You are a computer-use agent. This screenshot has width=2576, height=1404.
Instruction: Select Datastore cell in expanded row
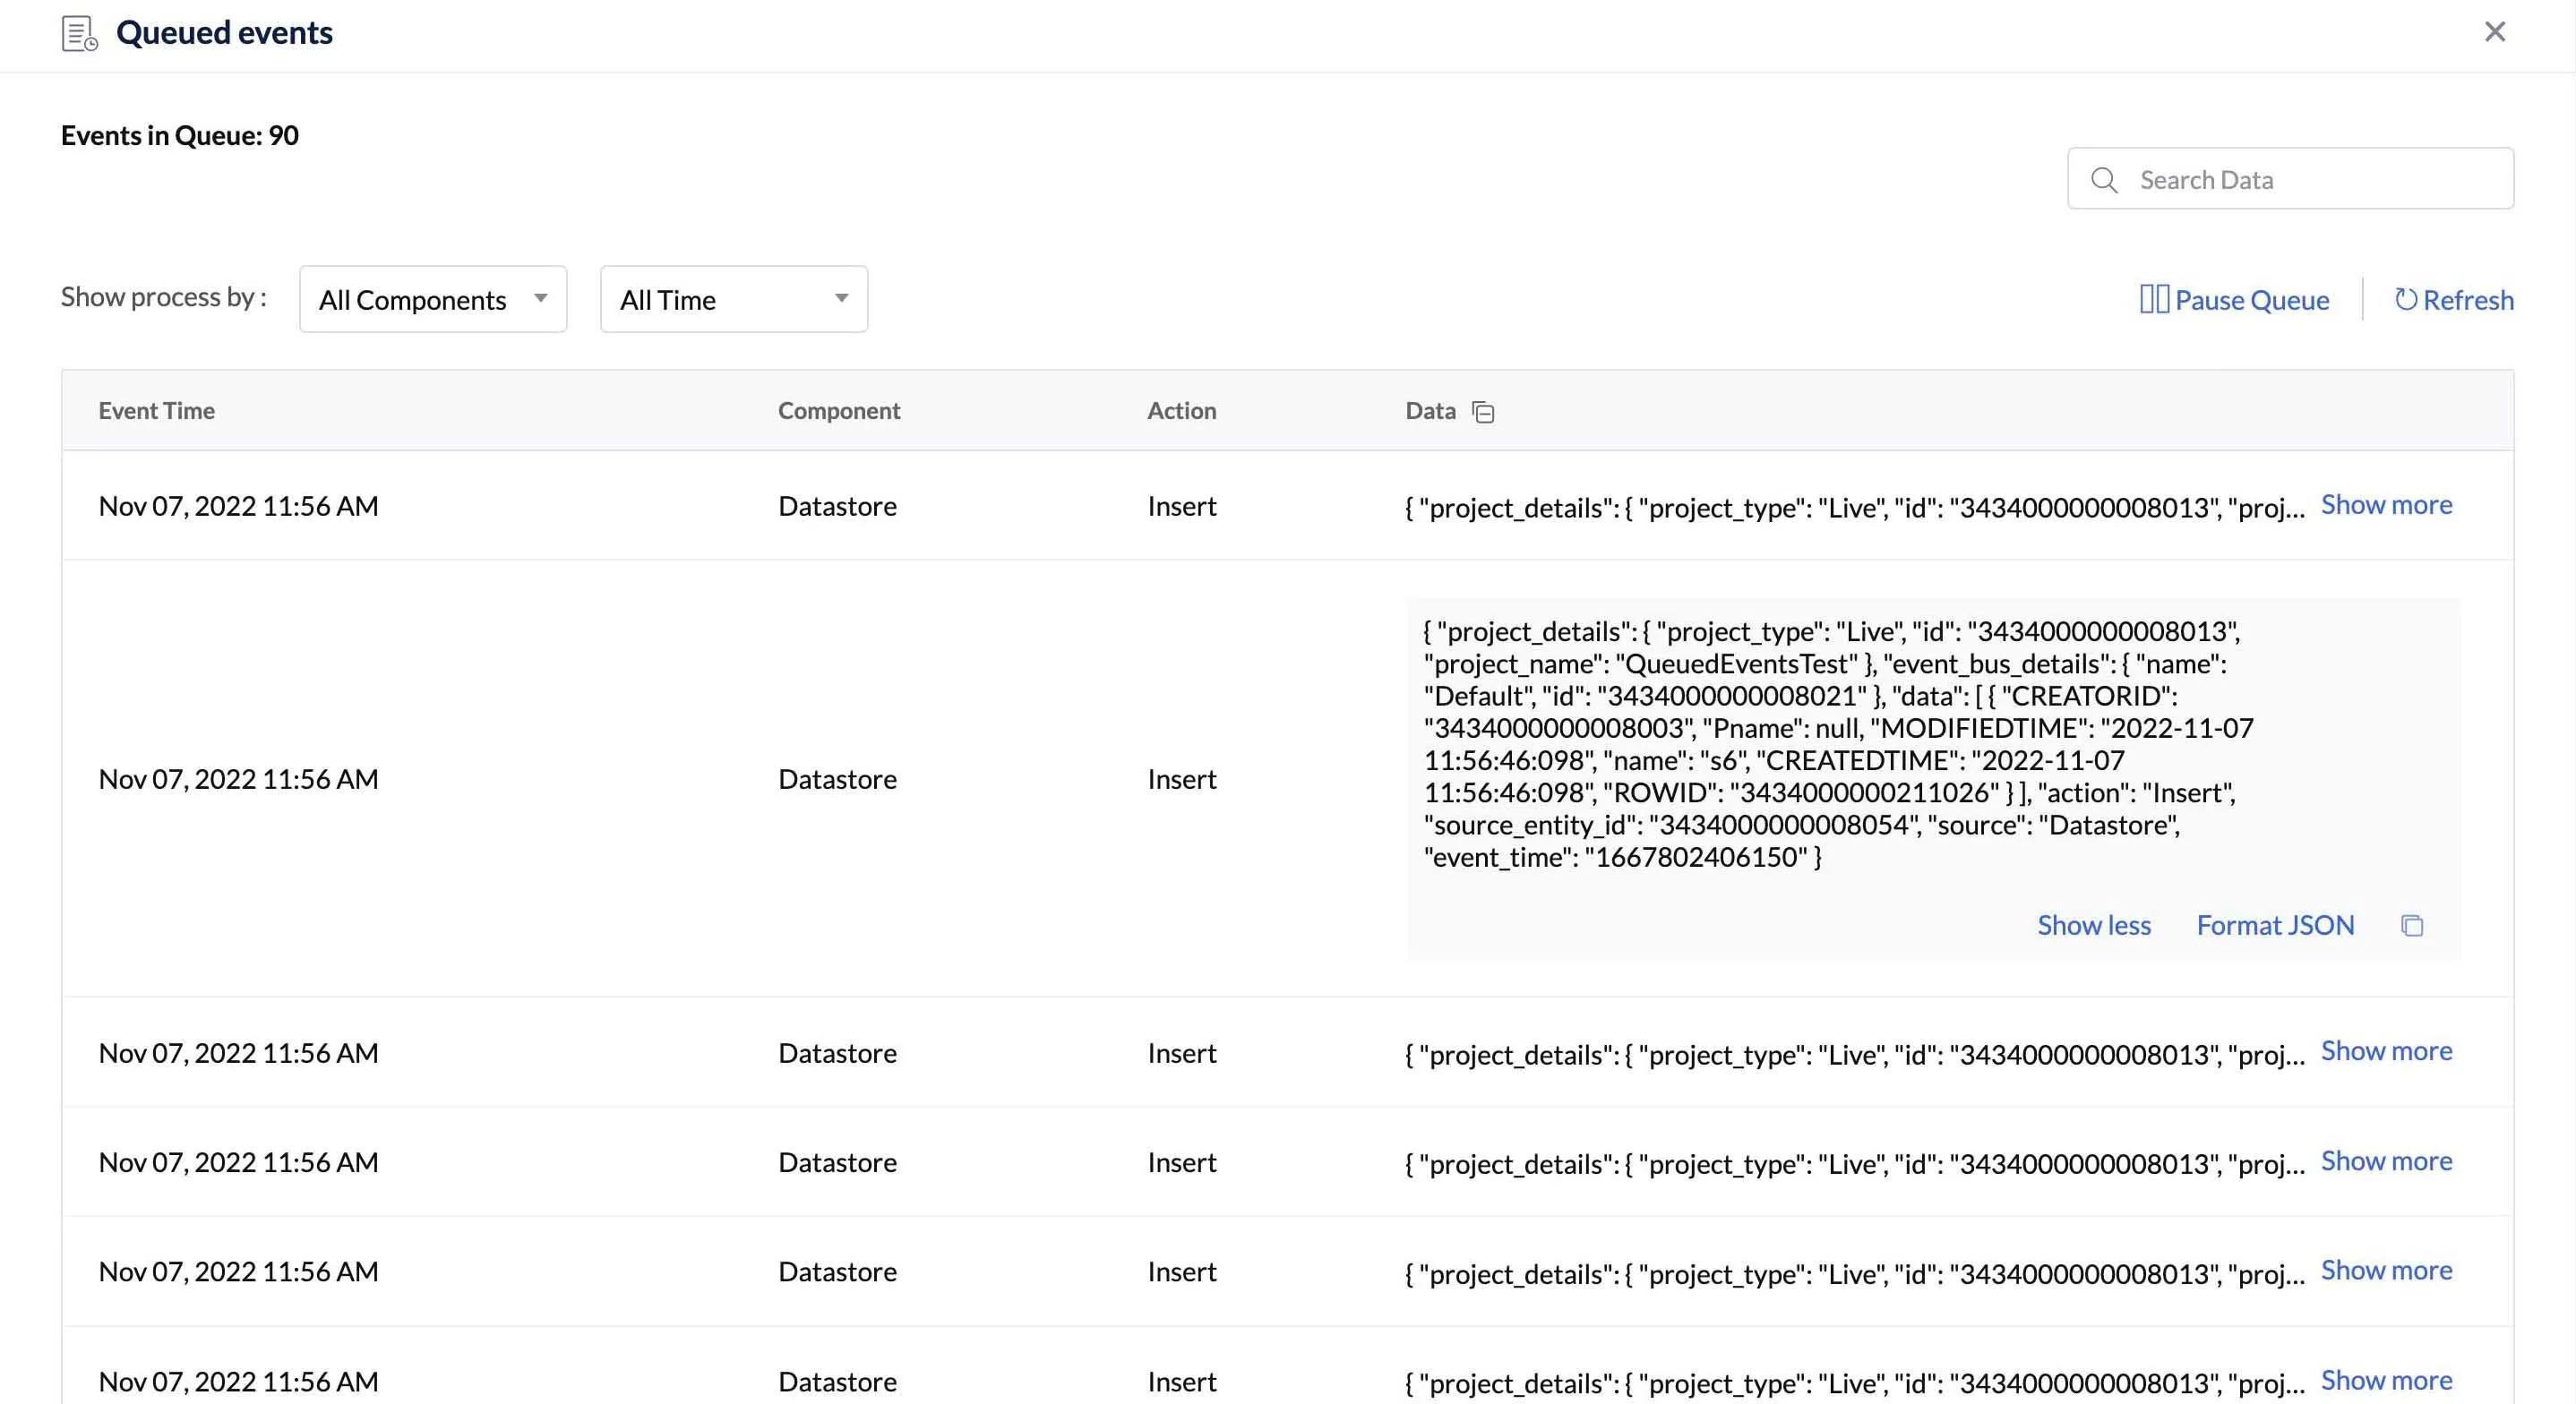837,779
